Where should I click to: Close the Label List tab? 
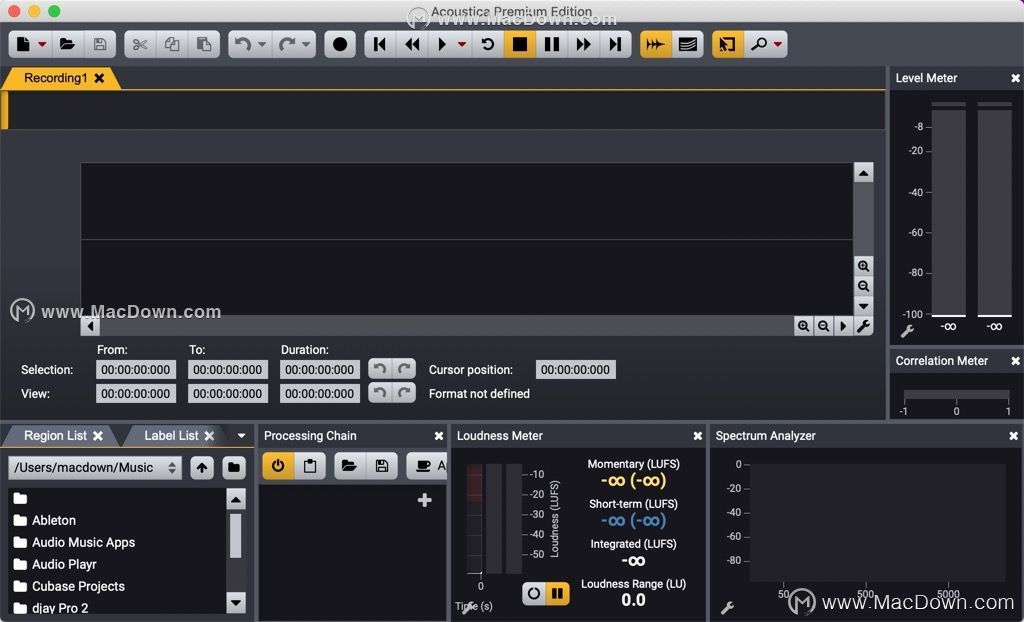[209, 436]
